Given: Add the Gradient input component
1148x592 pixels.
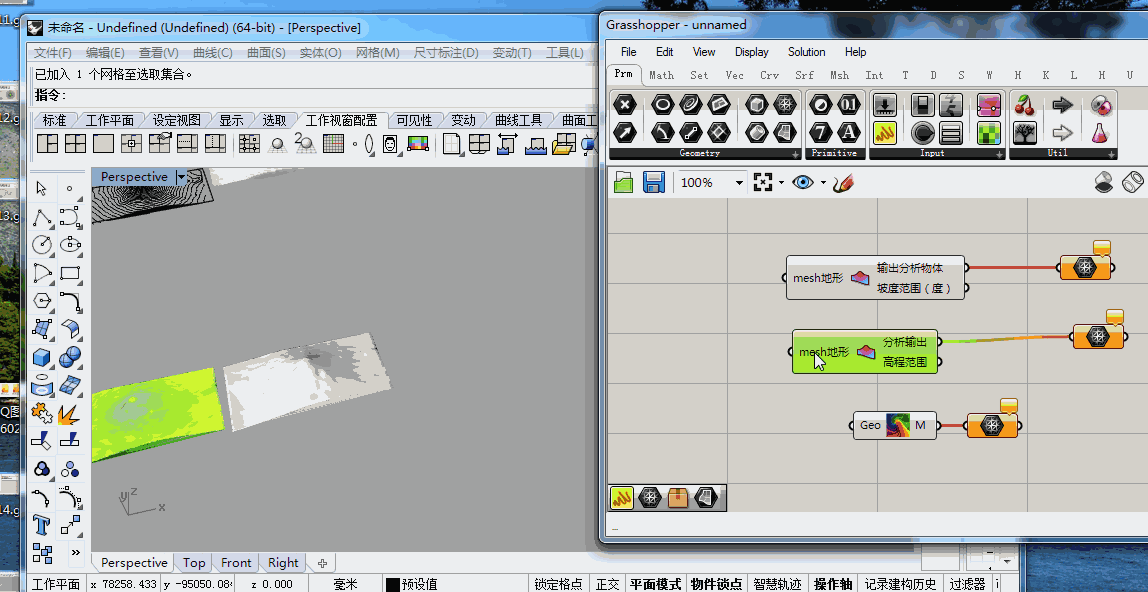Looking at the screenshot, I should click(988, 105).
